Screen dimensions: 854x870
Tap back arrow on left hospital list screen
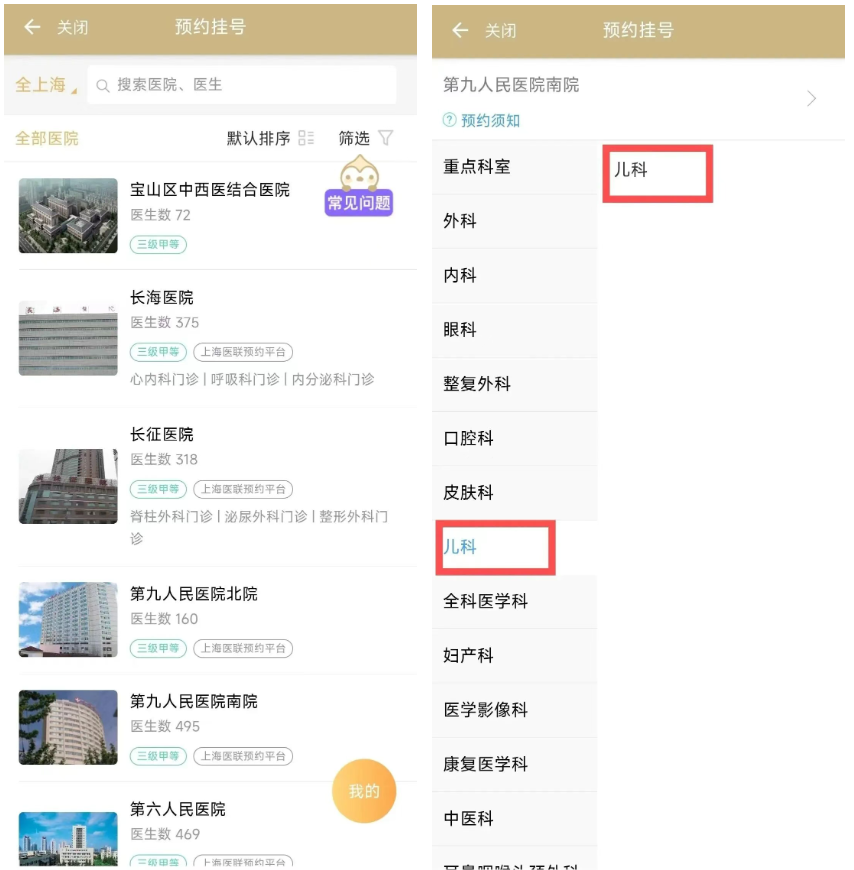(x=32, y=28)
